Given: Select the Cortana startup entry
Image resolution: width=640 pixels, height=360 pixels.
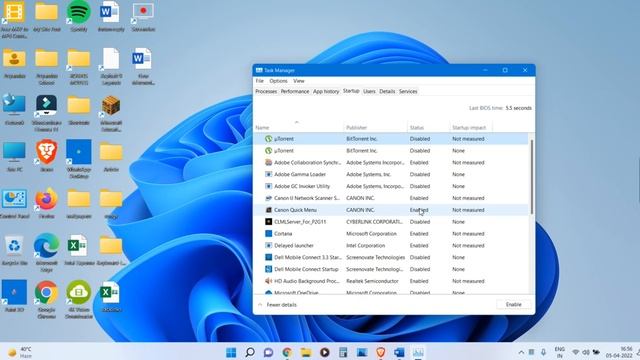Looking at the screenshot, I should (x=391, y=233).
